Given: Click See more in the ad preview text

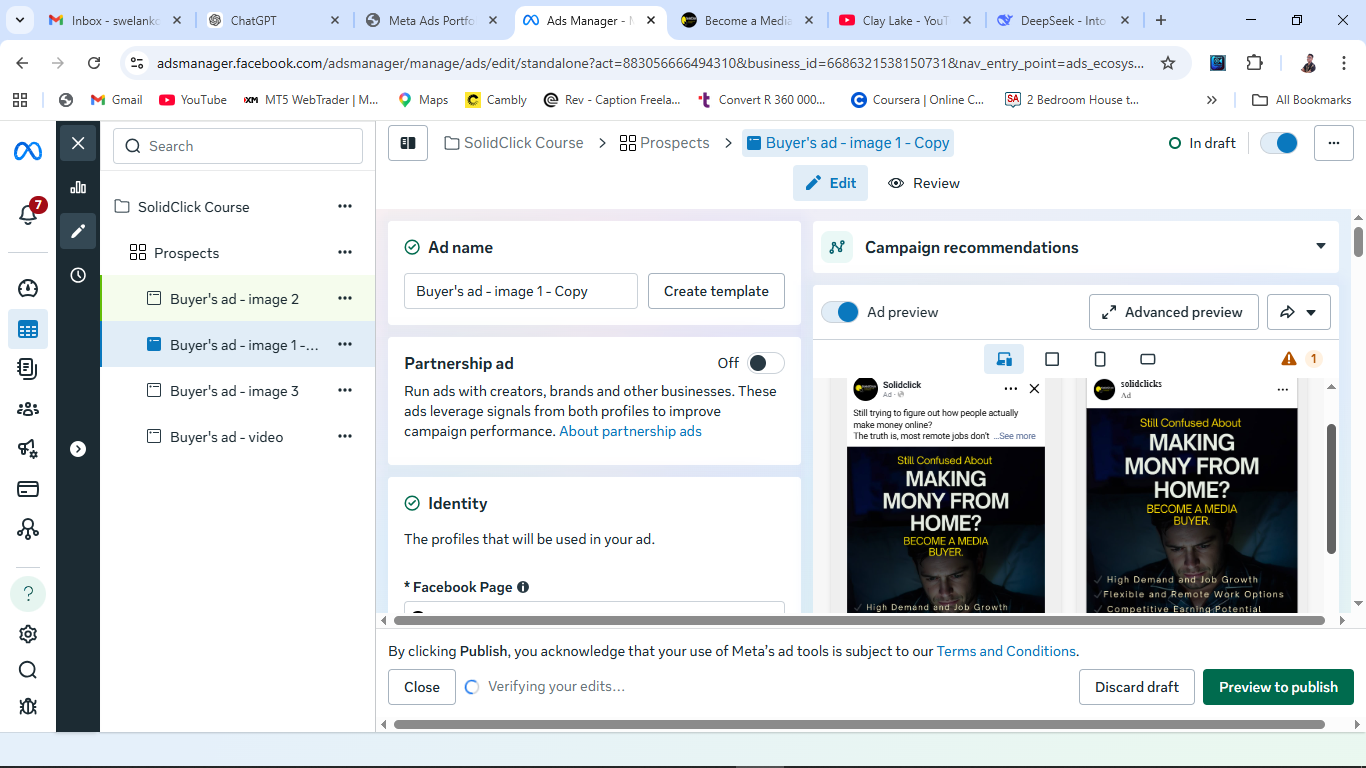Looking at the screenshot, I should (1016, 436).
